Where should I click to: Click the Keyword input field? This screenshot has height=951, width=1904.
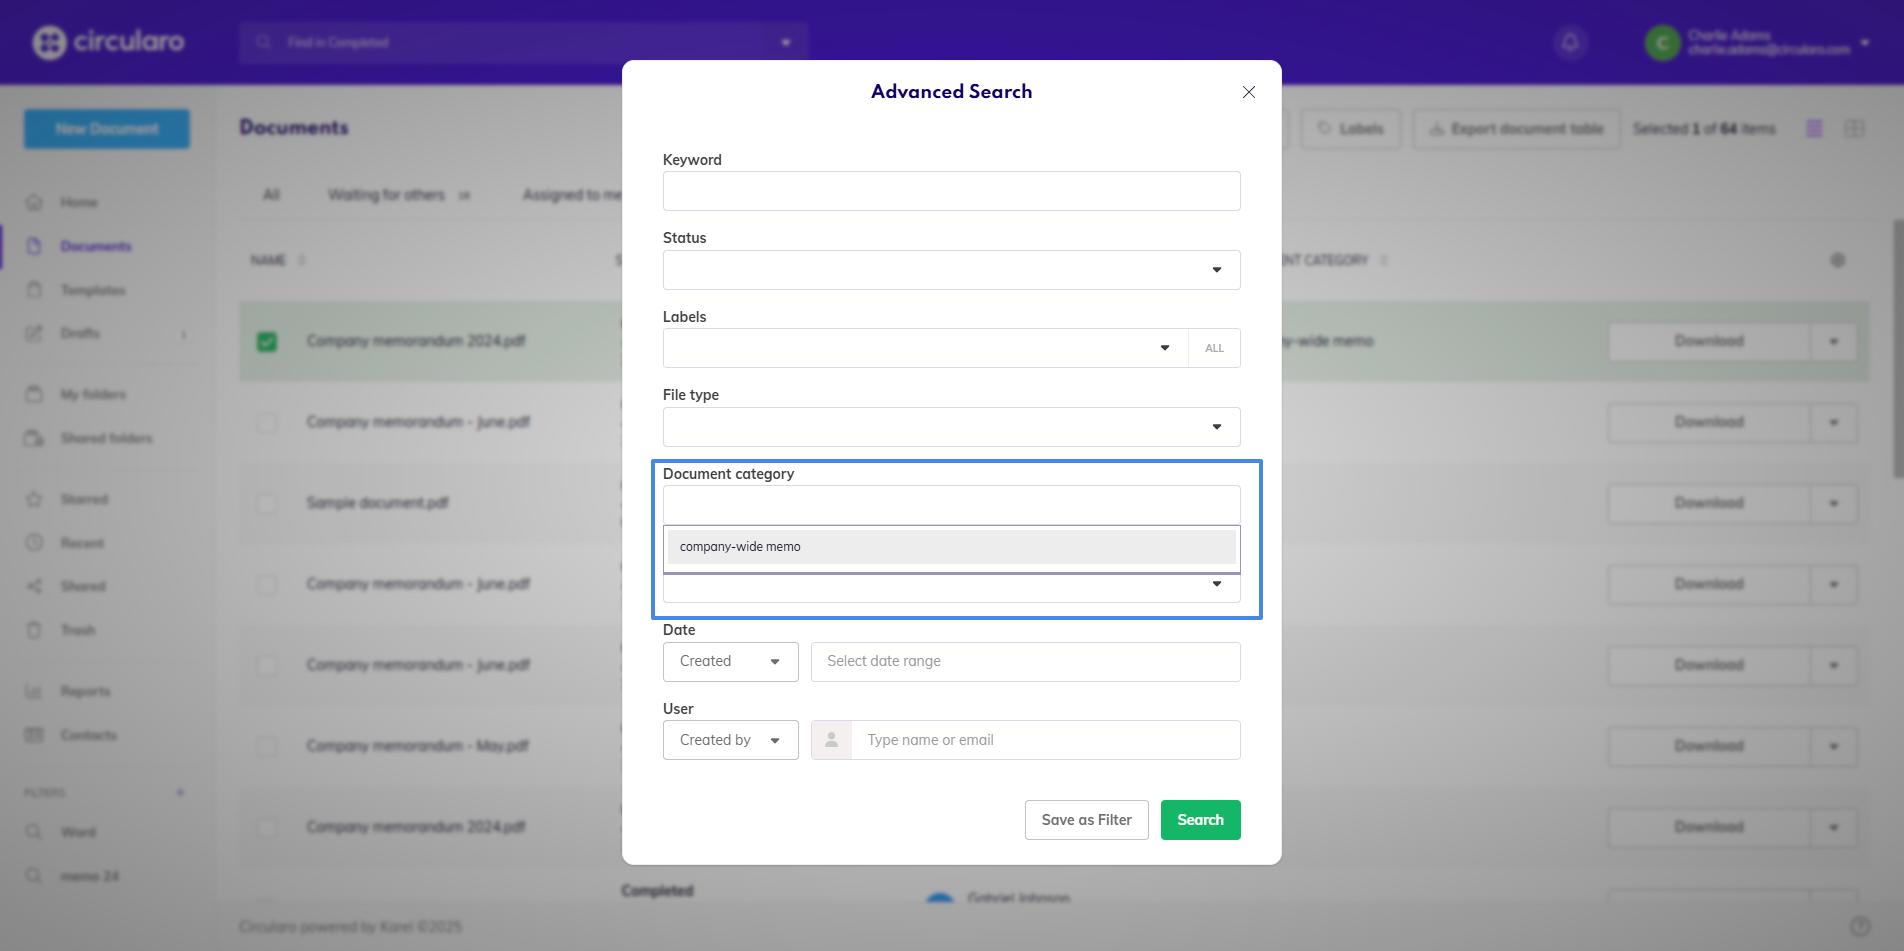(951, 191)
